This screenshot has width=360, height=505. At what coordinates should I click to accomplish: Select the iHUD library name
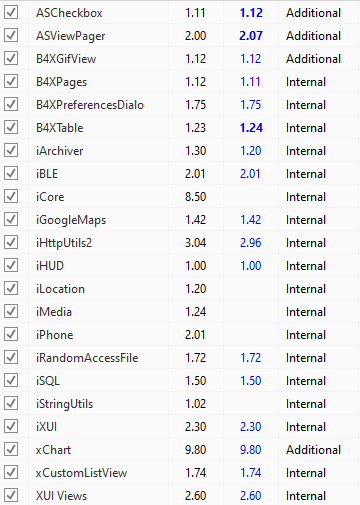50,266
